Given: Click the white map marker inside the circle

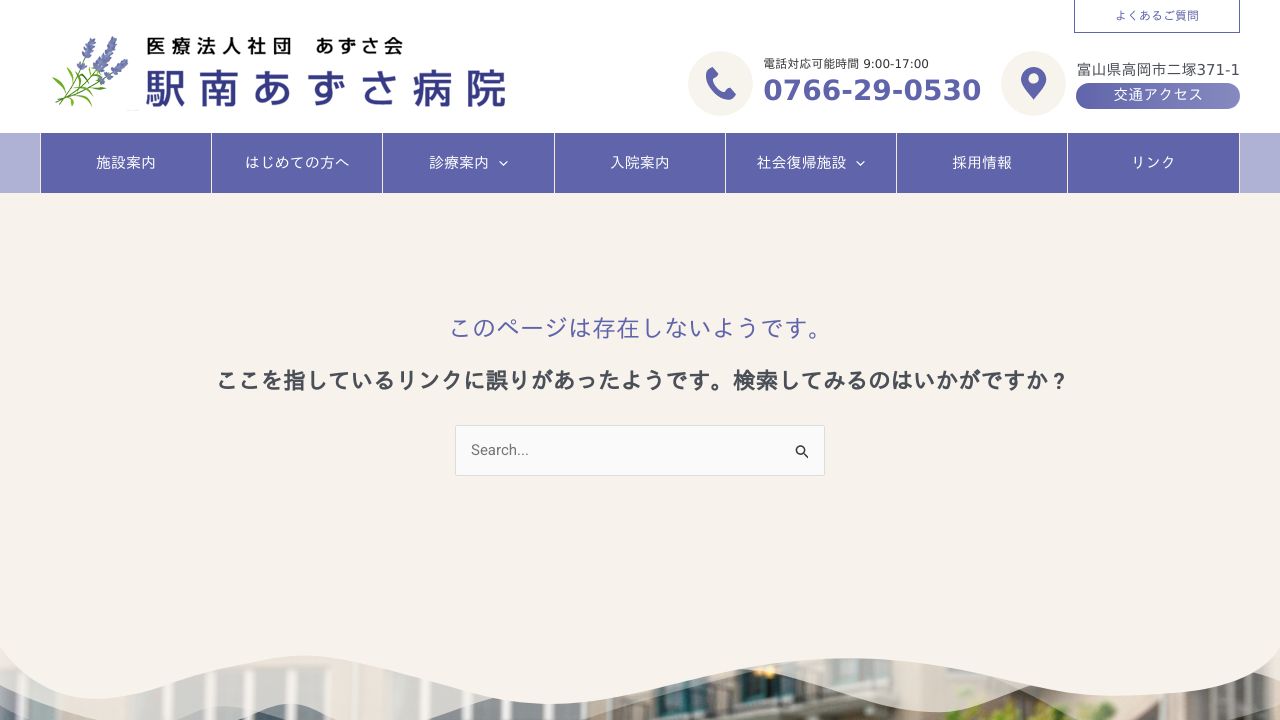Looking at the screenshot, I should pyautogui.click(x=1033, y=83).
